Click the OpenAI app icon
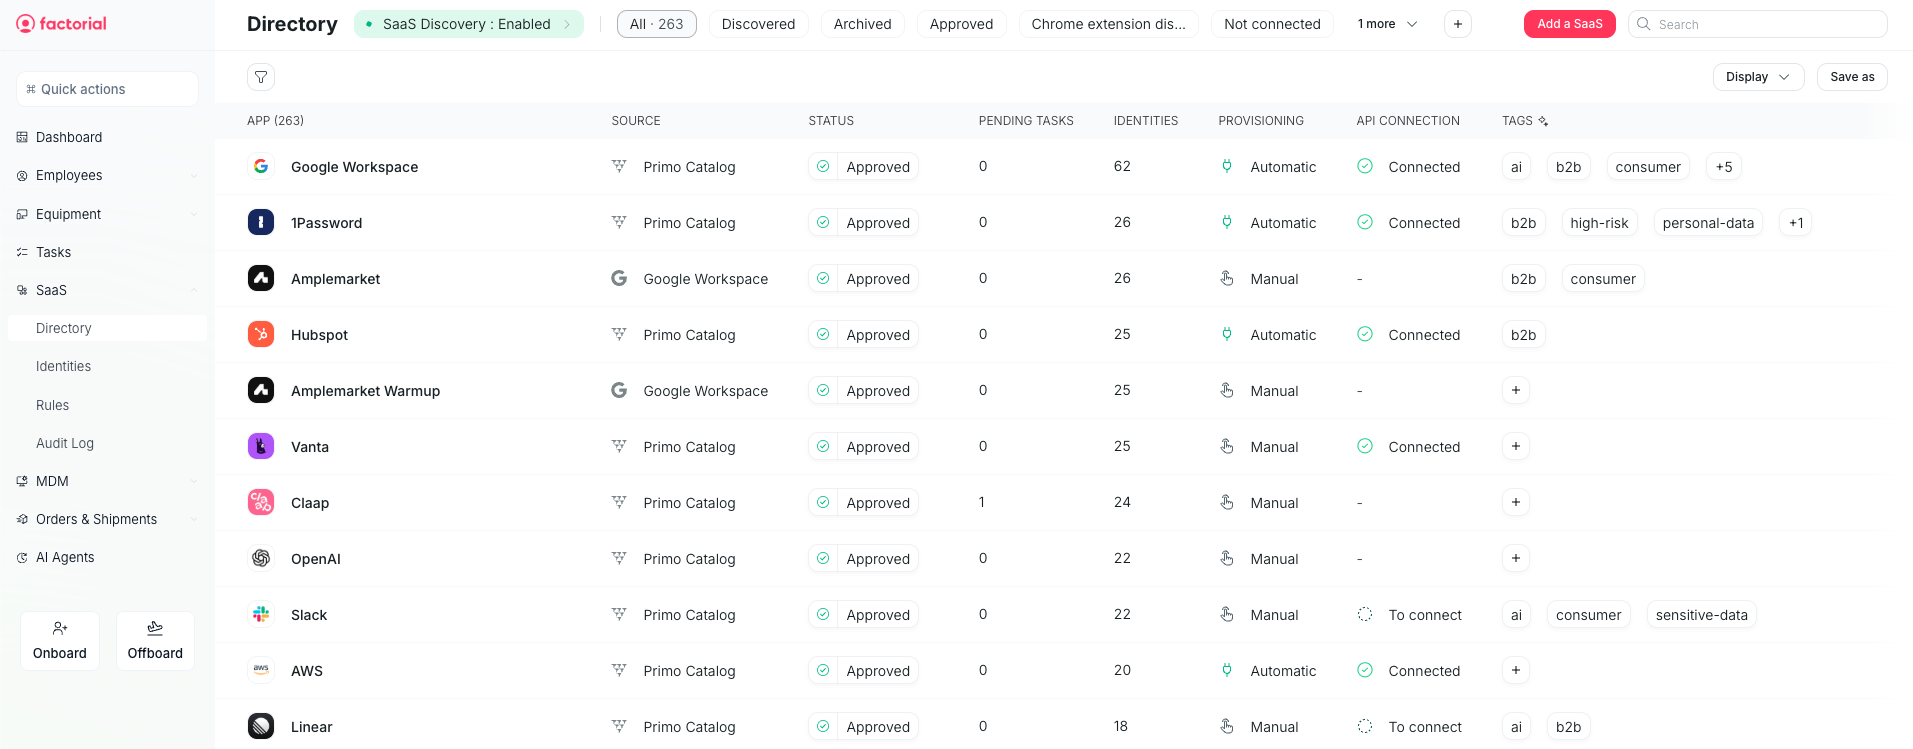 pyautogui.click(x=261, y=559)
